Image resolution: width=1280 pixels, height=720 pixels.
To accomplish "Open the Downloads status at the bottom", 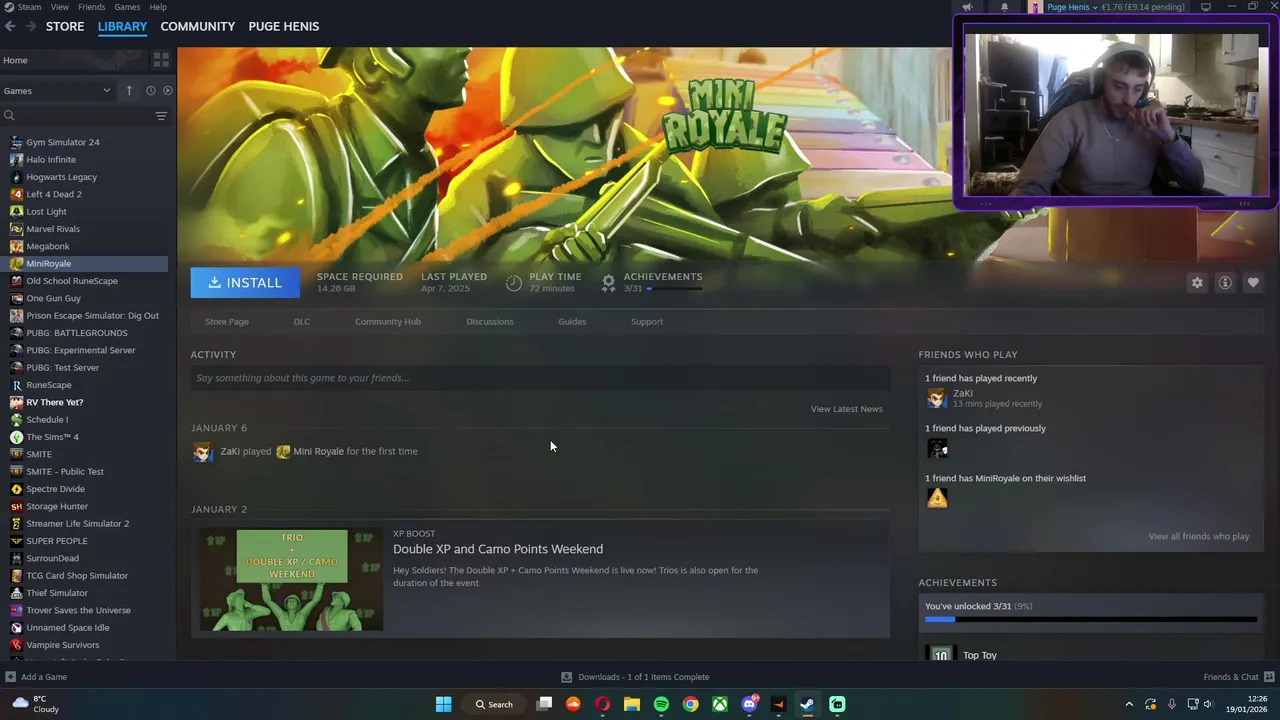I will tap(635, 677).
